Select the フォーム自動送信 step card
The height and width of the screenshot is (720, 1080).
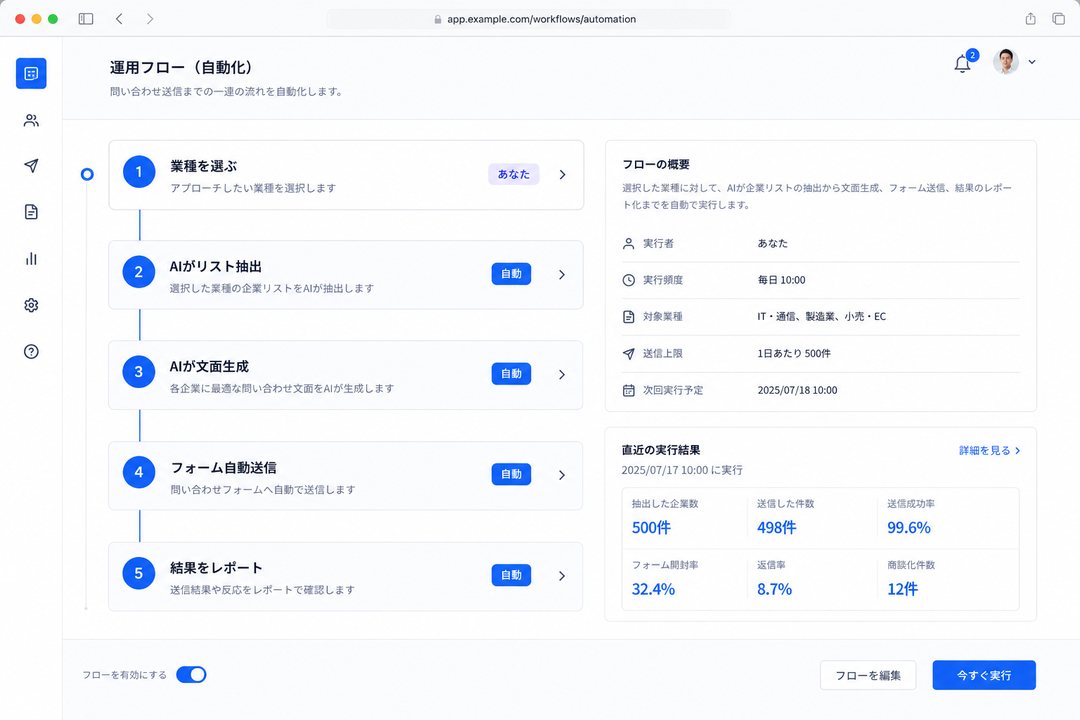(x=346, y=475)
